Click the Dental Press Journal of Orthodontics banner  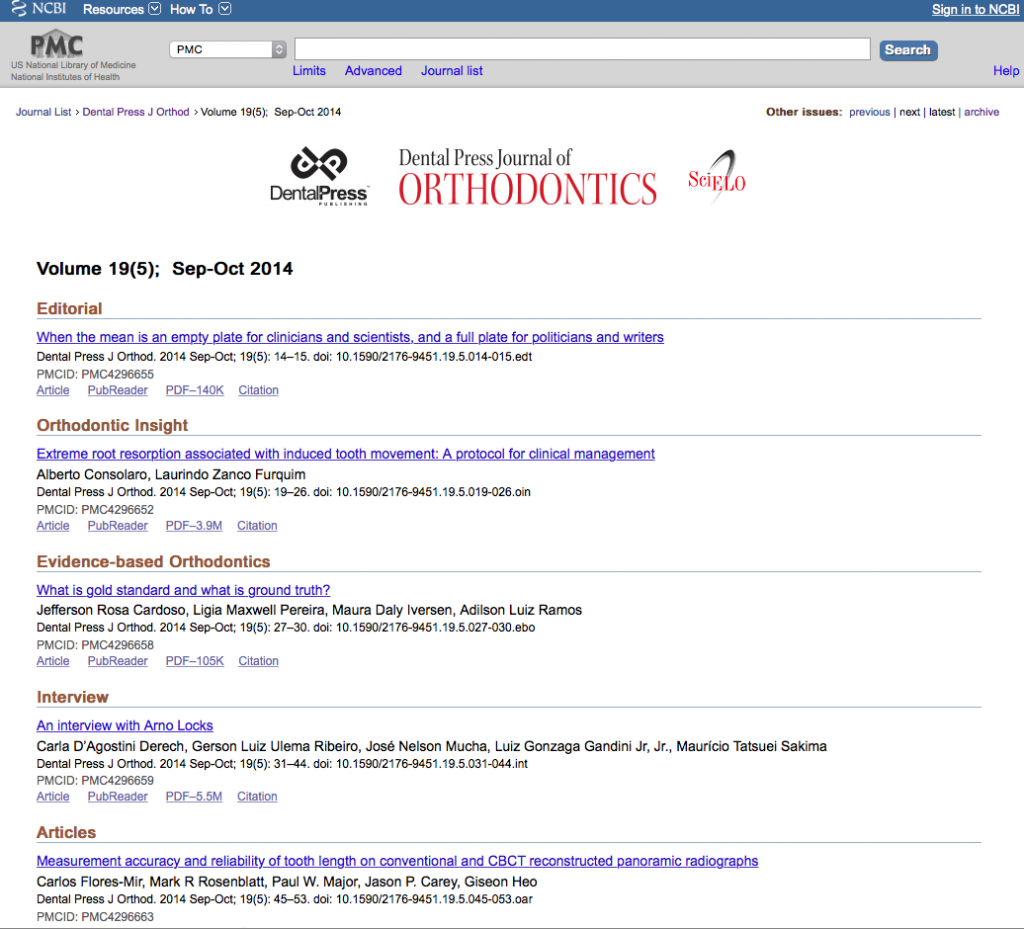click(x=527, y=177)
